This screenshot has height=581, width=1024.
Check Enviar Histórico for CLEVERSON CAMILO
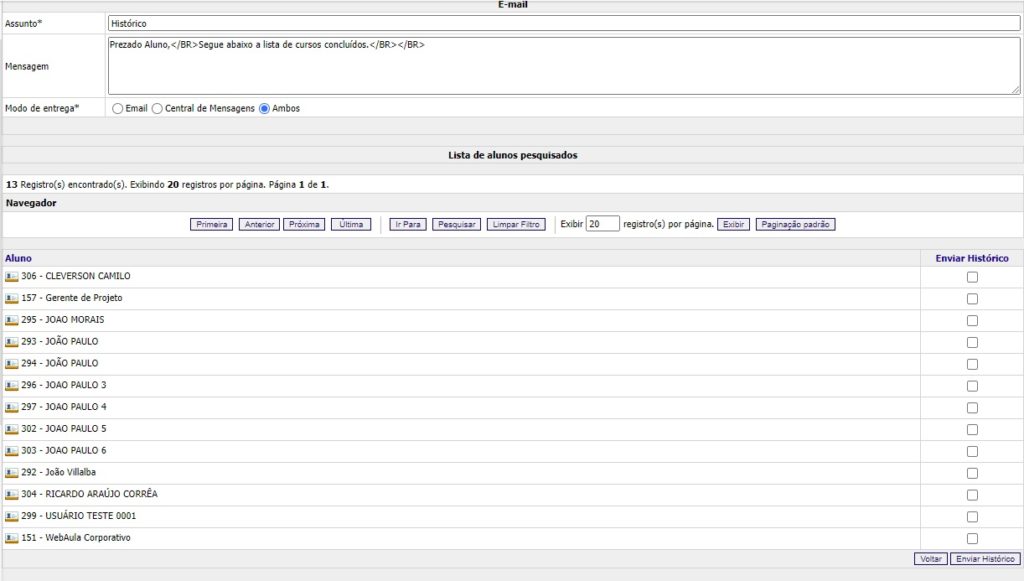[972, 277]
